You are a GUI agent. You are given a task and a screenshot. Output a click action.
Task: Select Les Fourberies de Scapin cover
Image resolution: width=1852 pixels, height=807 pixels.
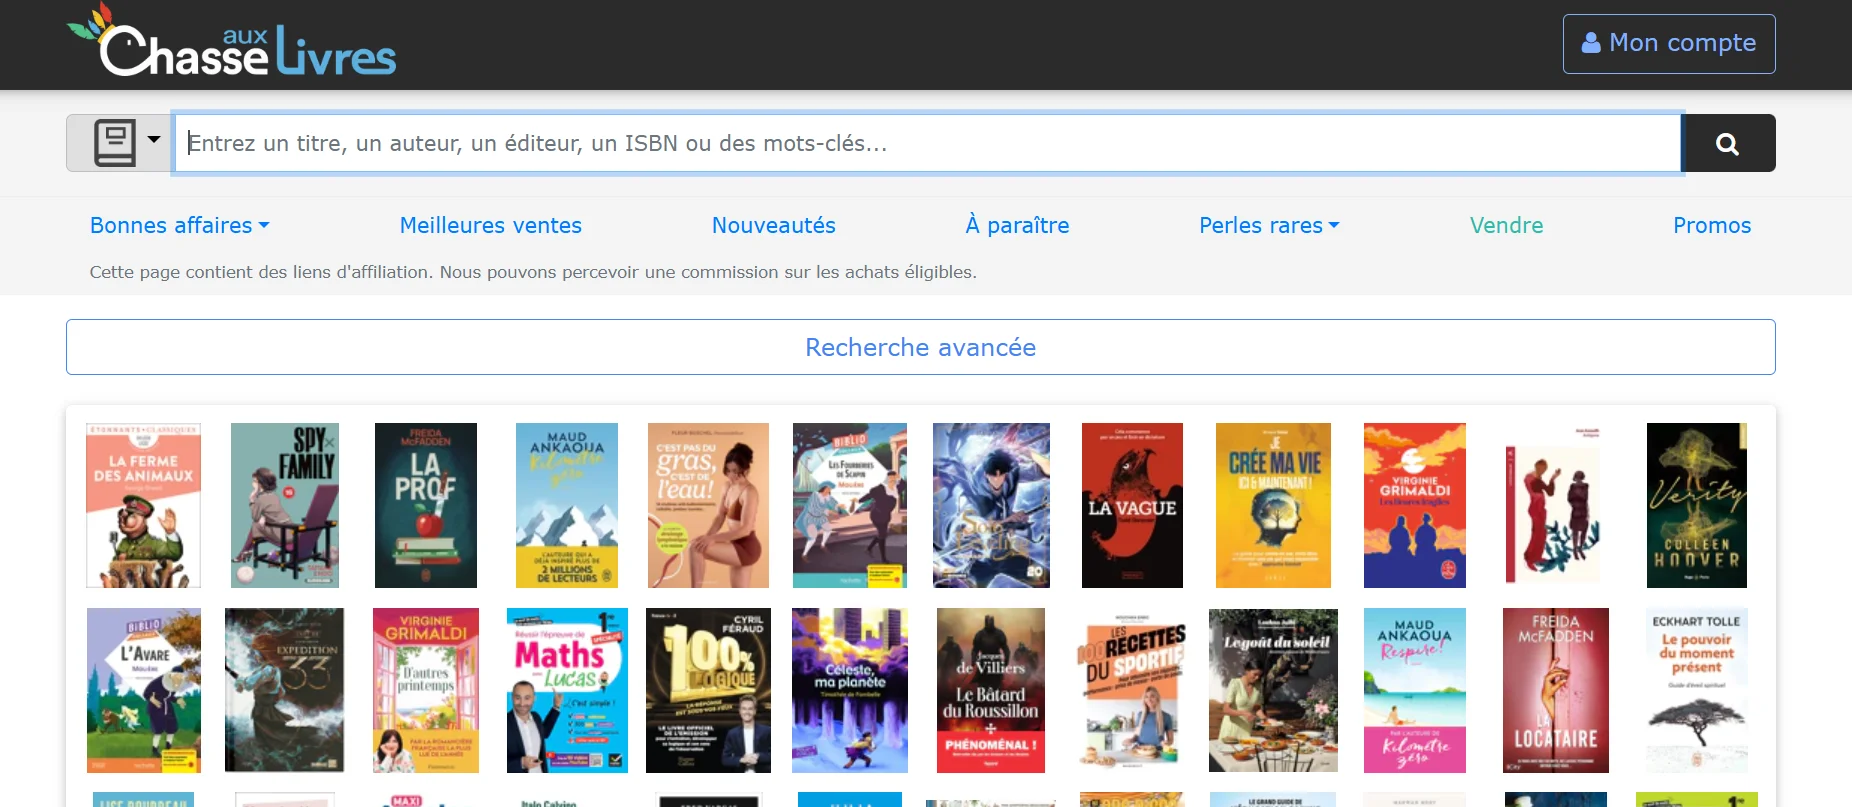pos(850,505)
